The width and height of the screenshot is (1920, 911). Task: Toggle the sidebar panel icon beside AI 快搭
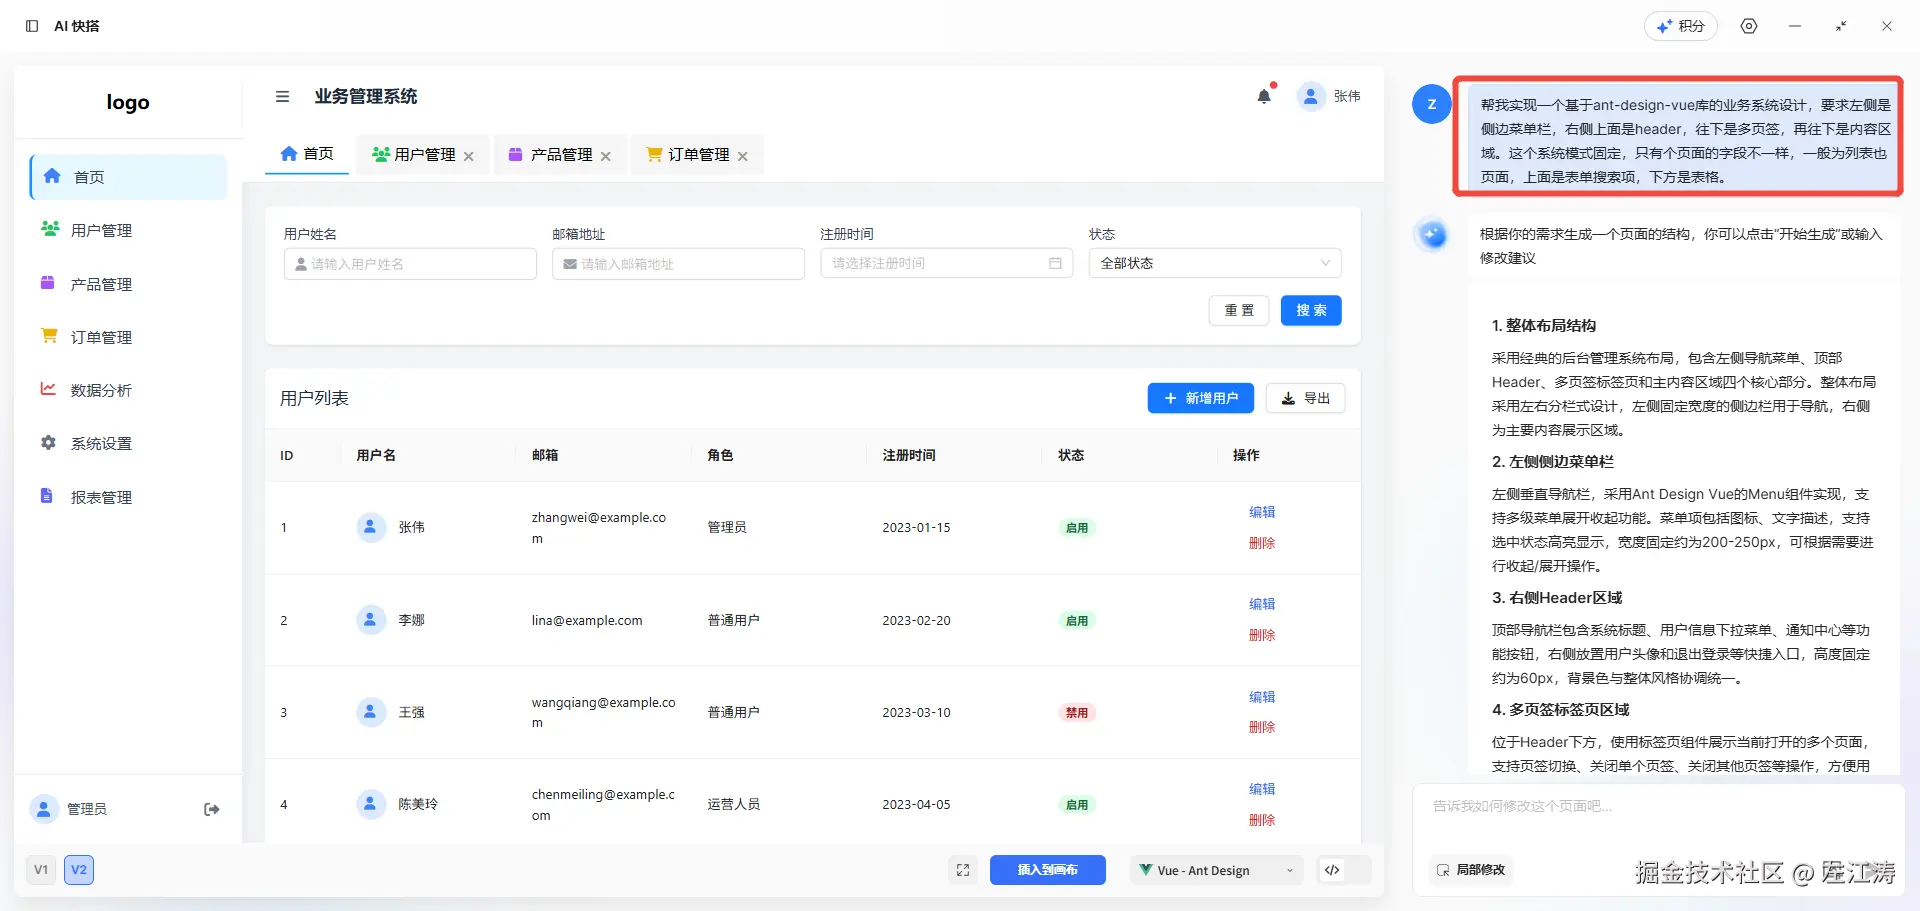(32, 26)
